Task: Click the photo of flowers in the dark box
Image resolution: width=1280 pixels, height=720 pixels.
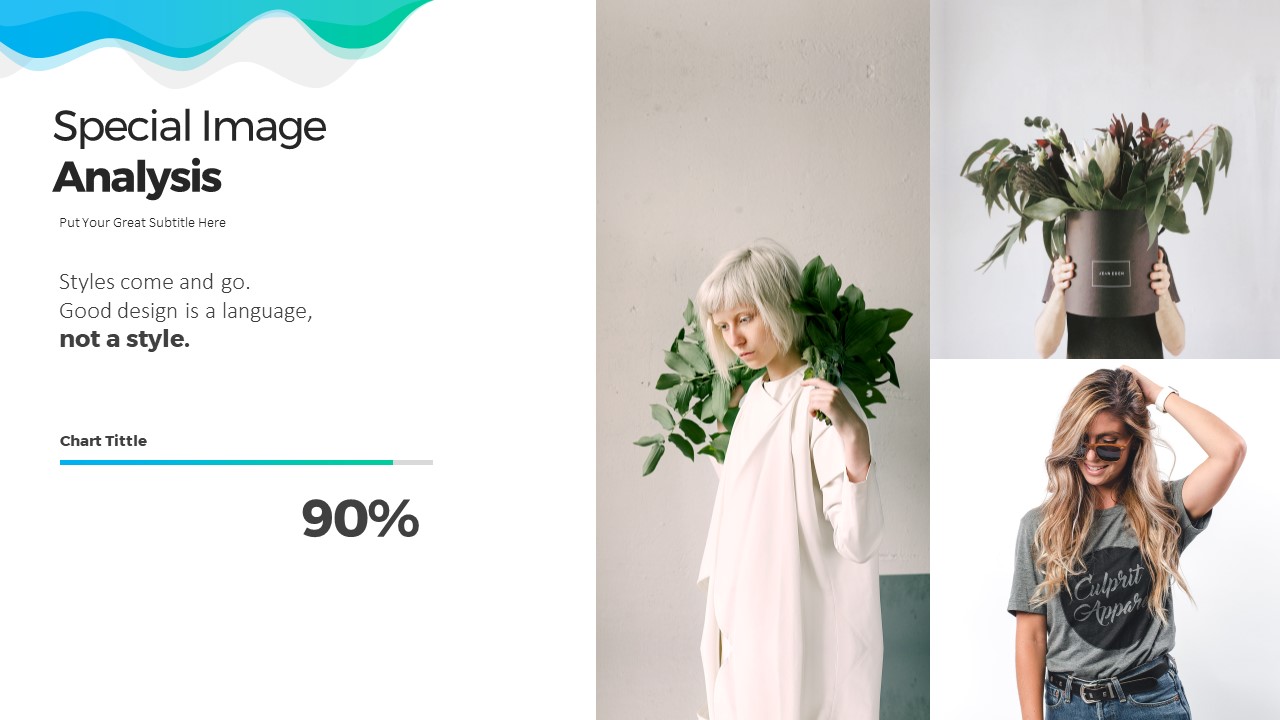Action: tap(1105, 179)
